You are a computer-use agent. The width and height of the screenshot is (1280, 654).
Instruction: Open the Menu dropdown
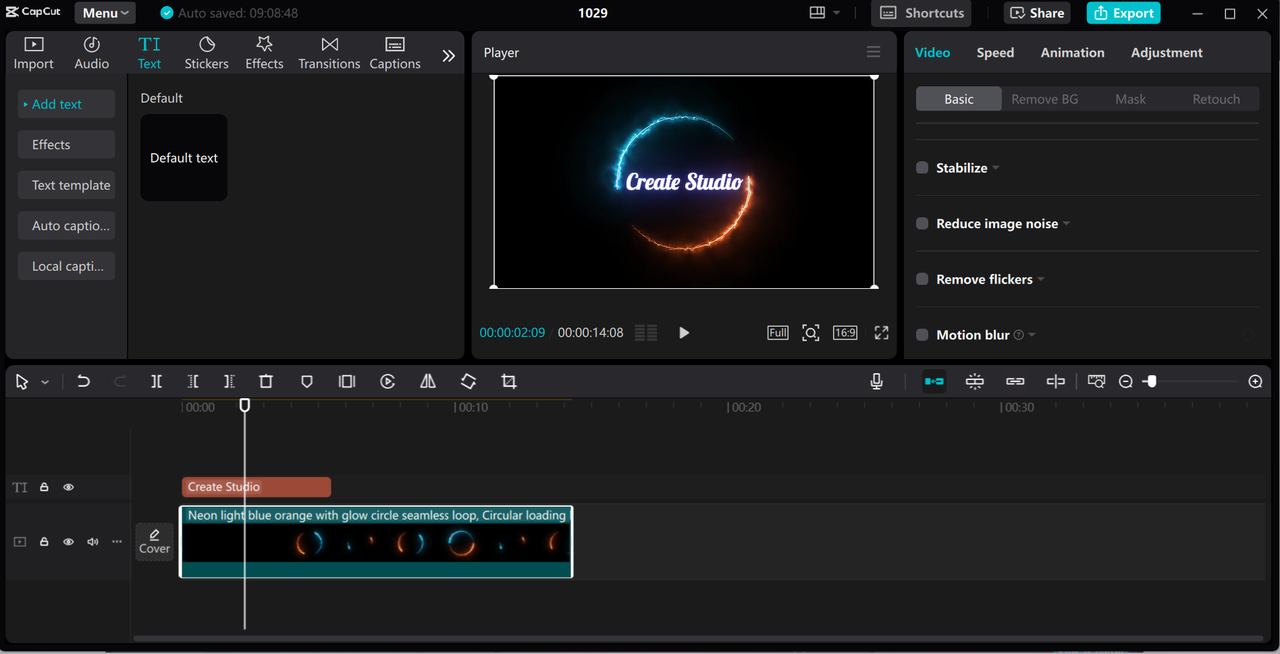click(x=105, y=13)
